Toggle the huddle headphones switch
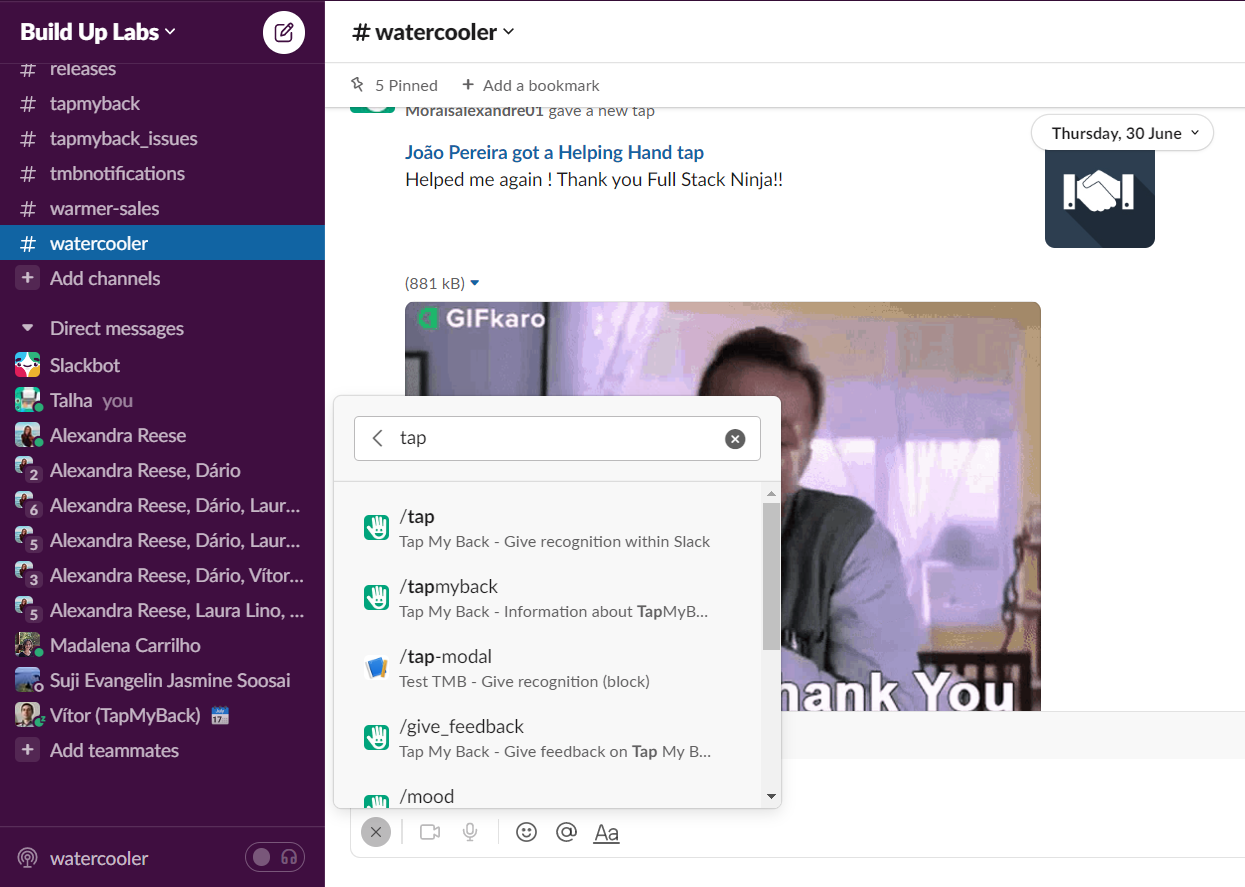Viewport: 1245px width, 887px height. tap(275, 857)
